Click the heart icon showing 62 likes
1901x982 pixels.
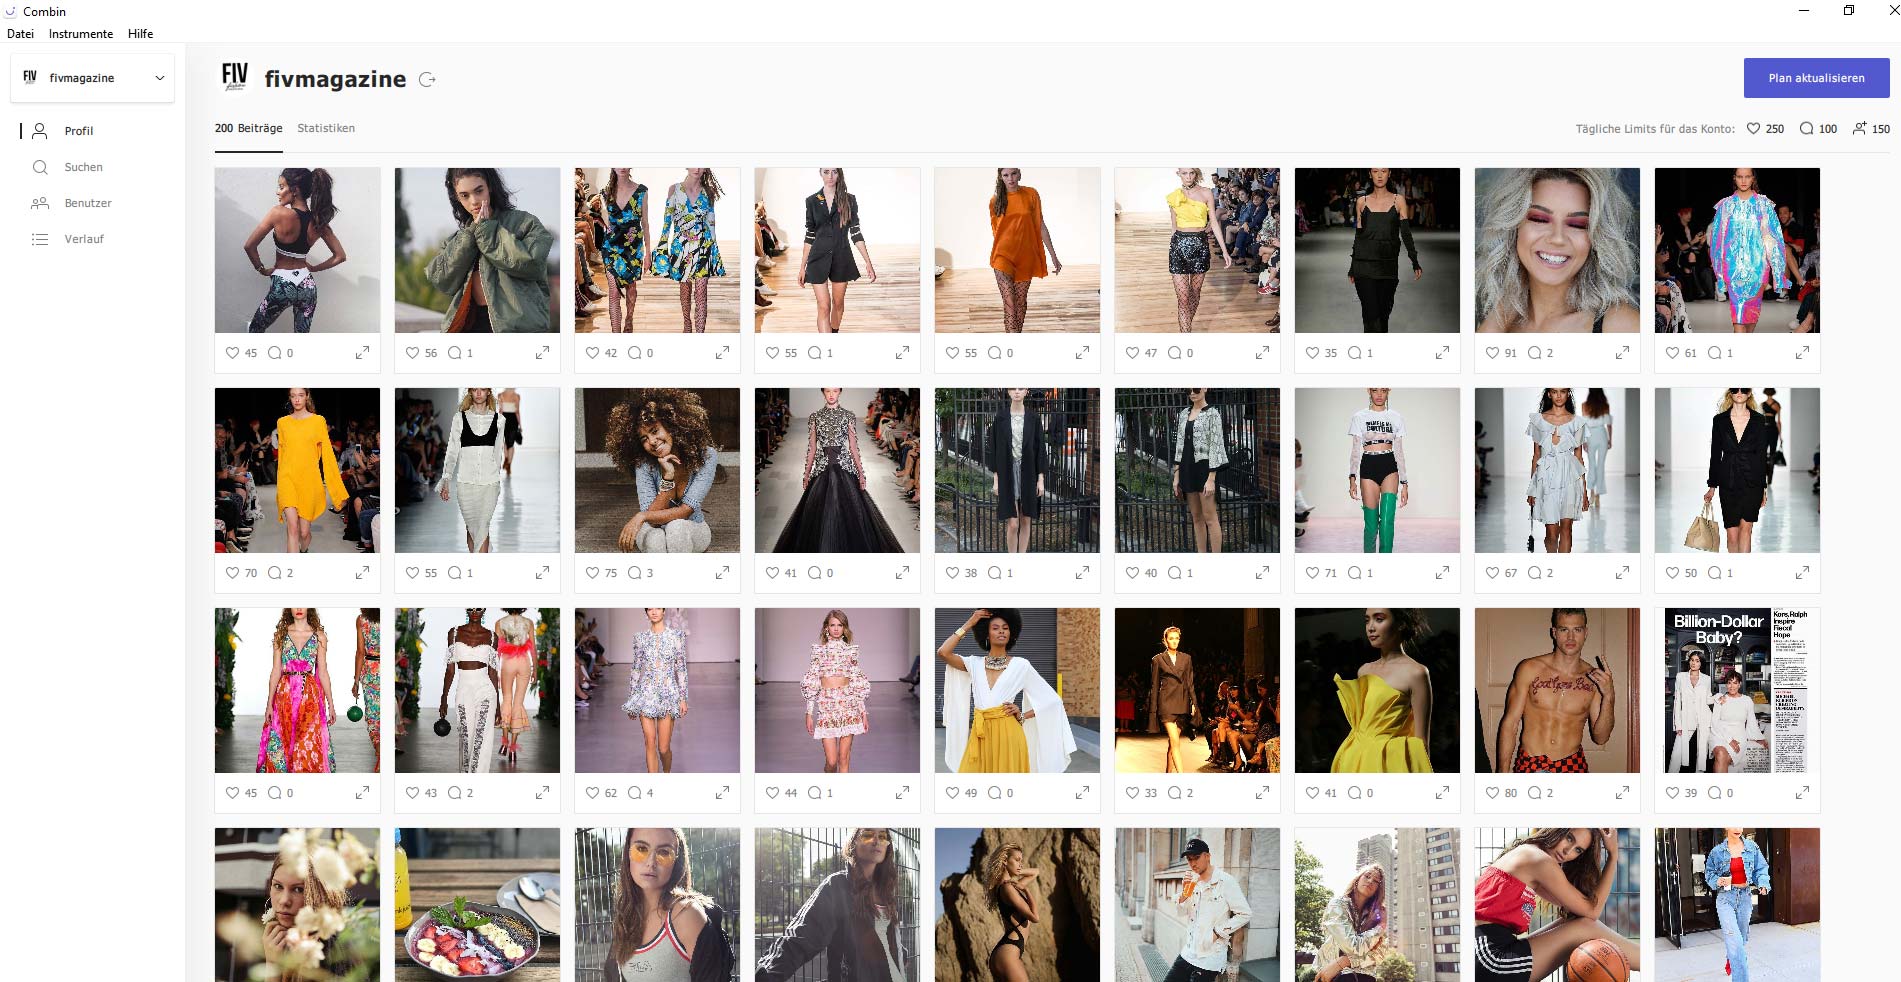592,793
